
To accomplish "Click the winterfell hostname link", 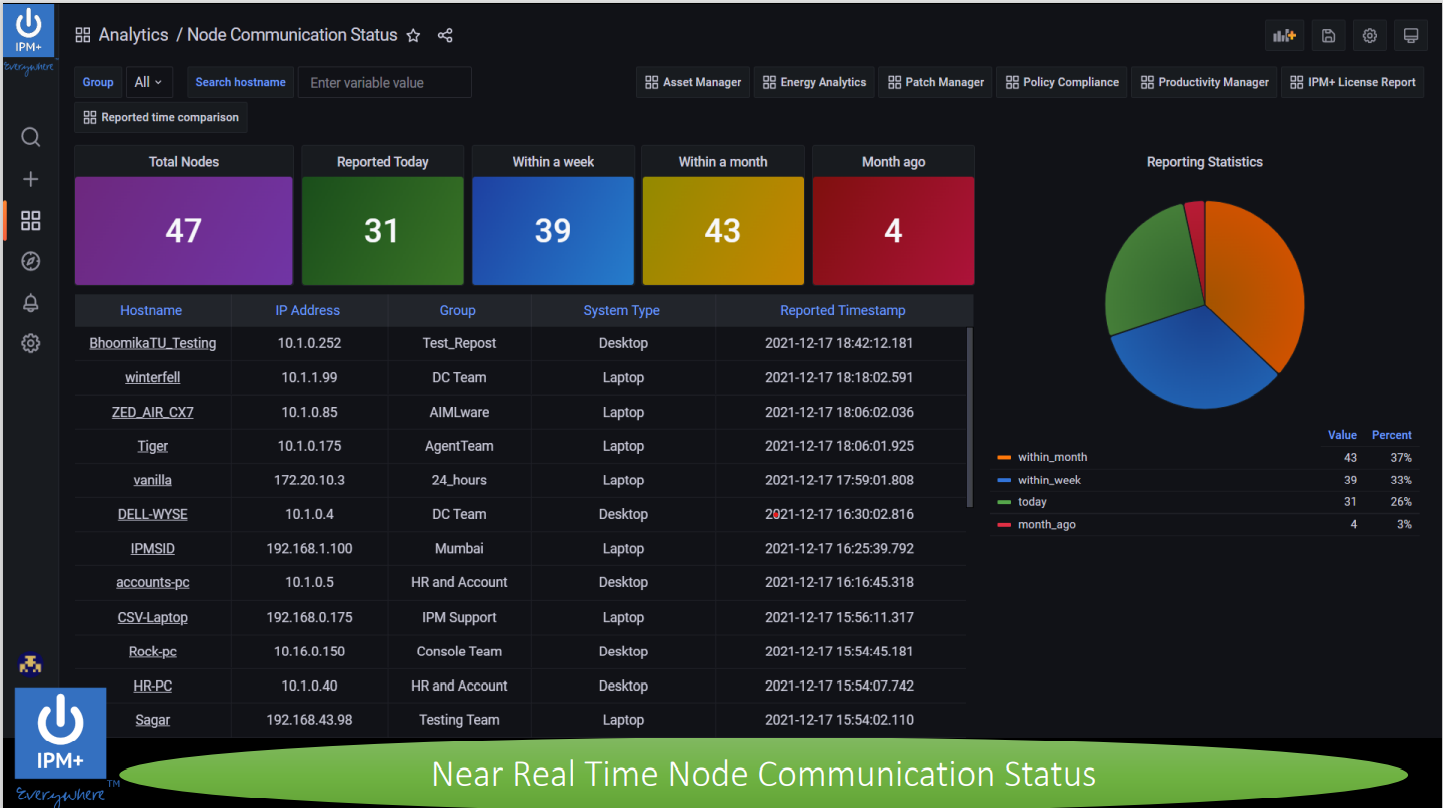I will 152,378.
